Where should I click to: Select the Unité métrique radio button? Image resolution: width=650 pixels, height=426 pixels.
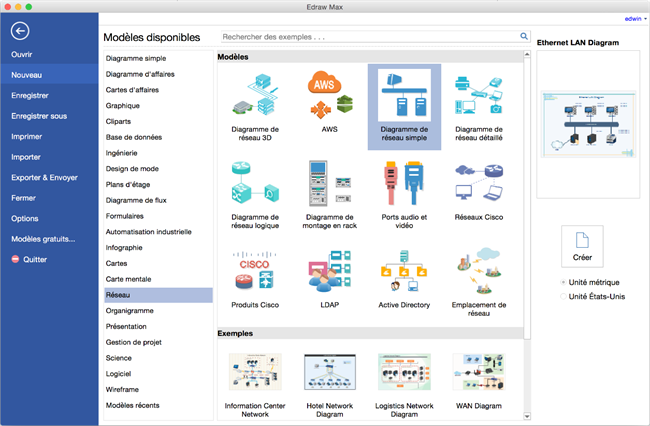pos(563,282)
